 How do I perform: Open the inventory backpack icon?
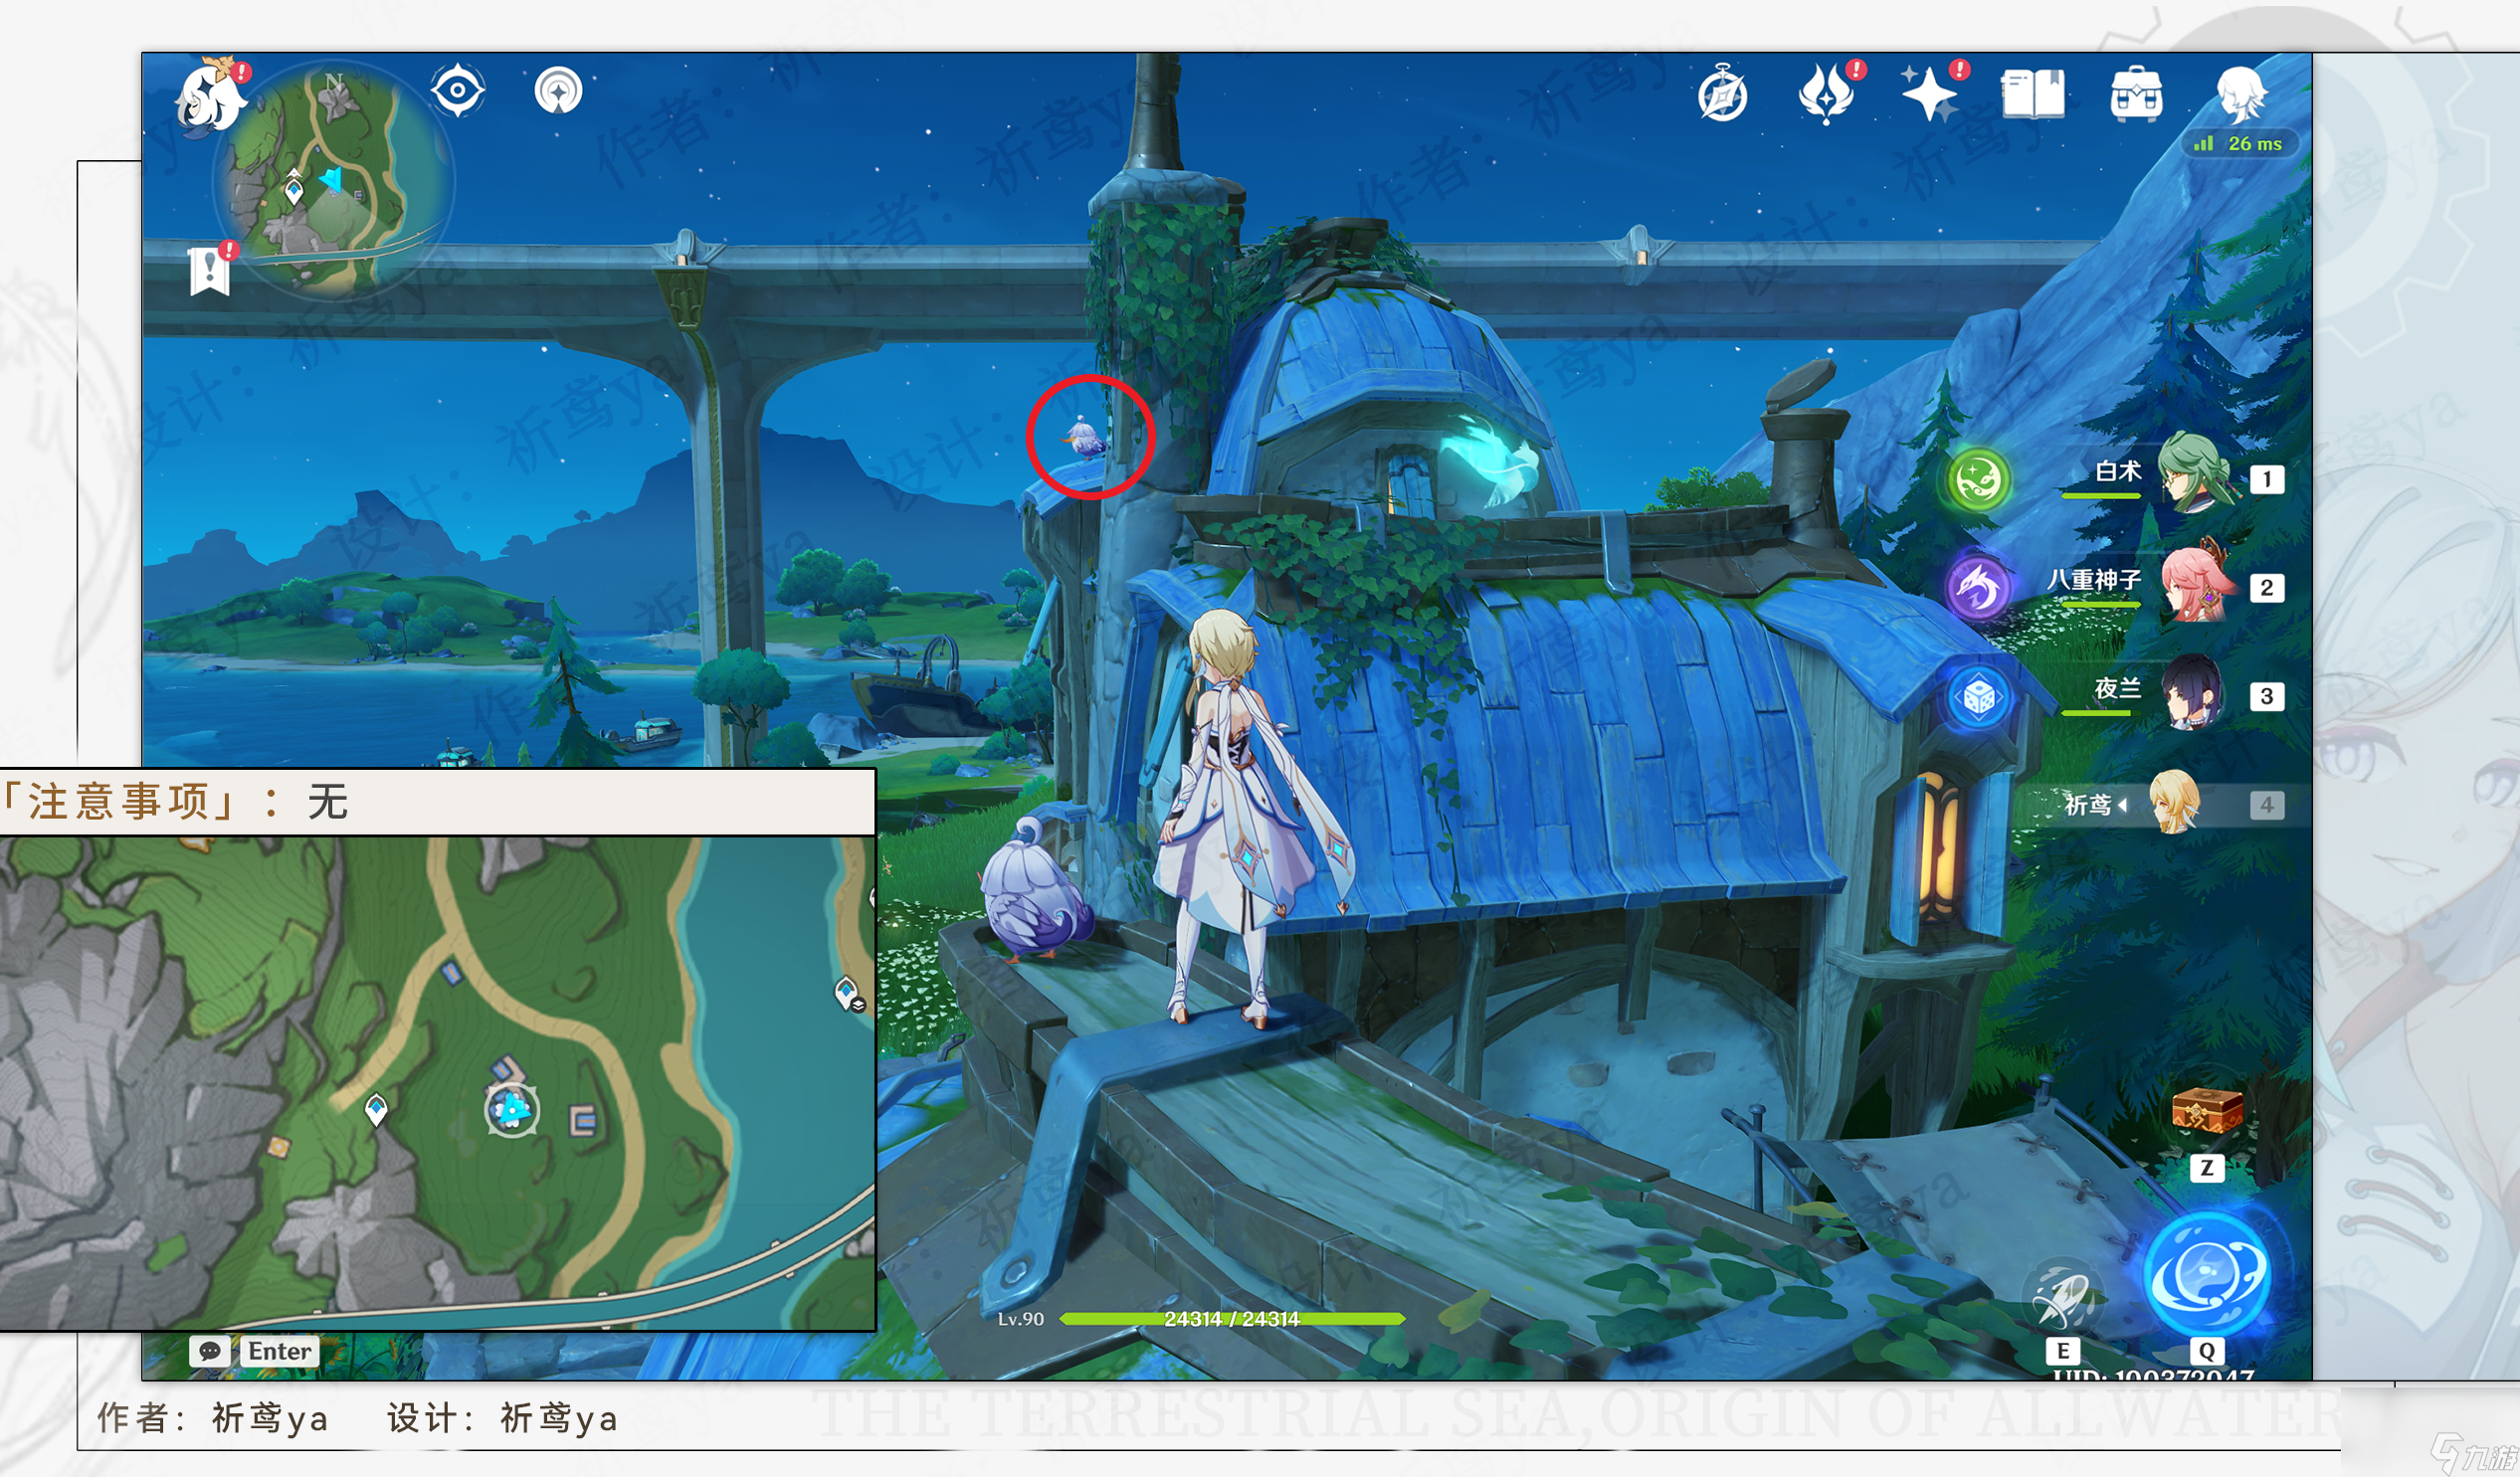click(x=2137, y=94)
